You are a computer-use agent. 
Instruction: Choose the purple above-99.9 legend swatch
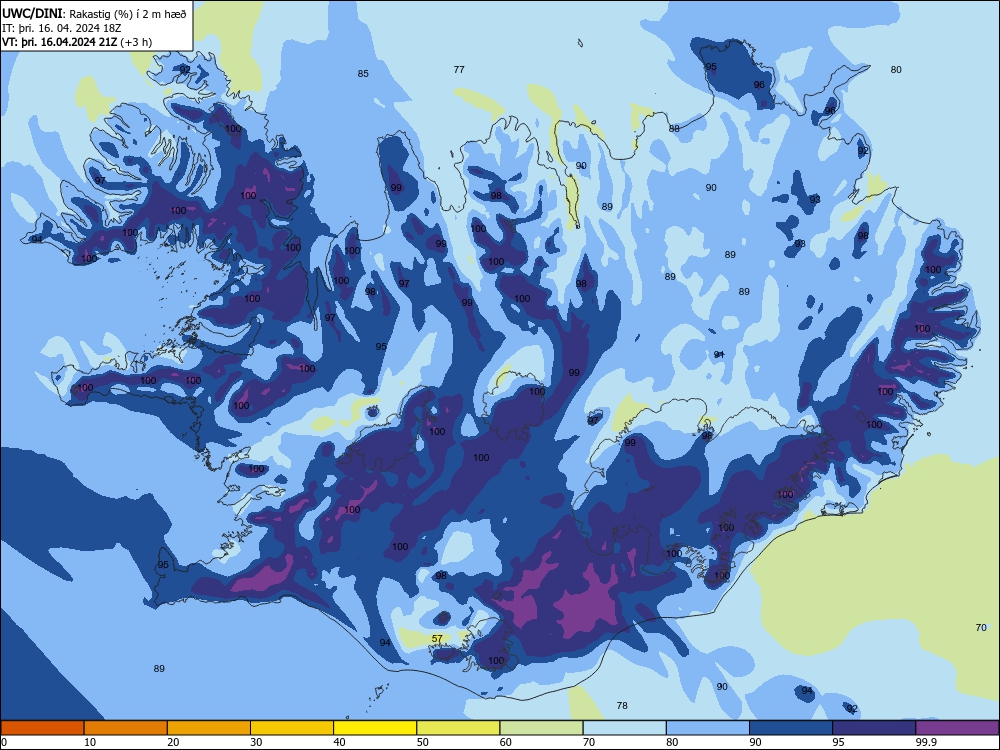(x=957, y=728)
